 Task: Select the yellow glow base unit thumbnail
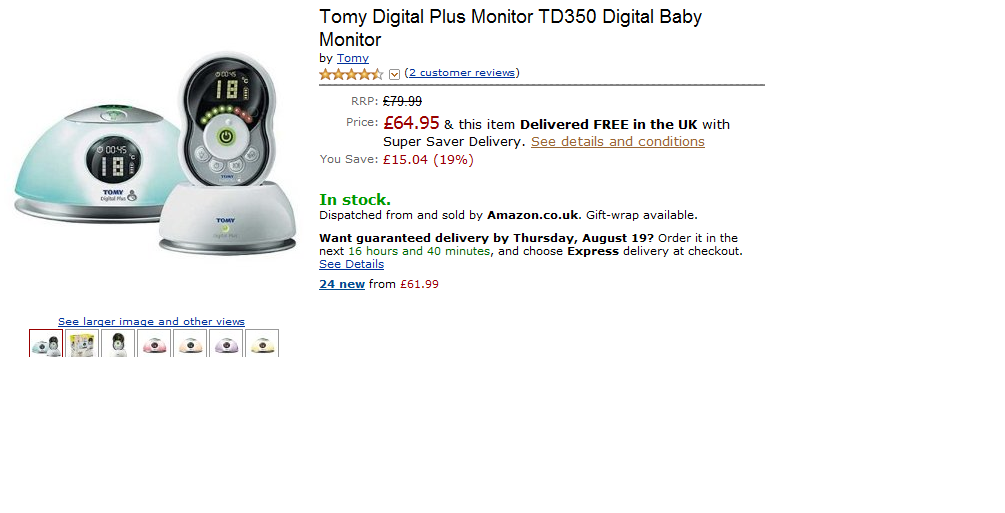tap(262, 344)
